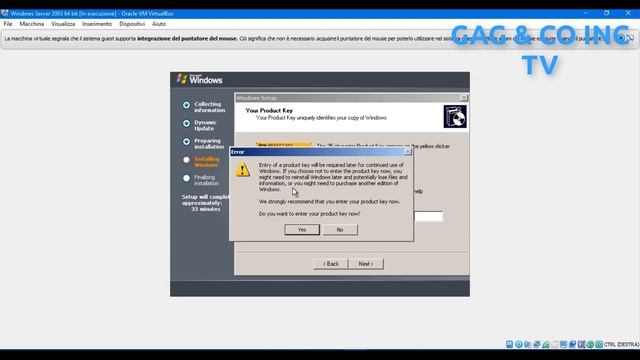
Task: Open the File menu
Action: tap(8, 24)
